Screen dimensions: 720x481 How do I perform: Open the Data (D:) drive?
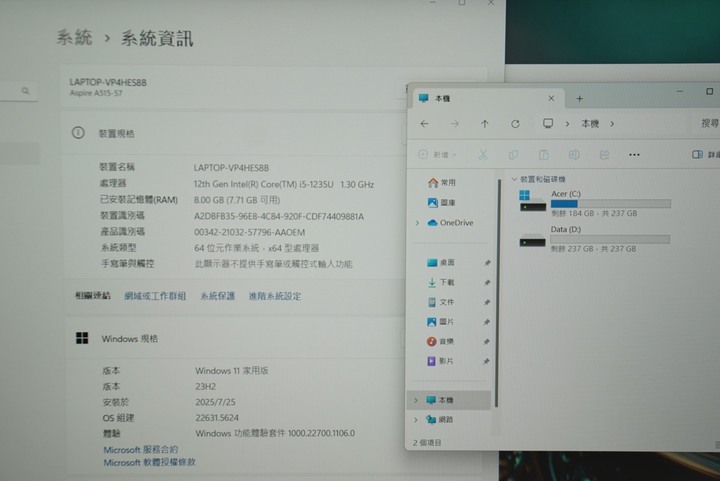pos(595,239)
